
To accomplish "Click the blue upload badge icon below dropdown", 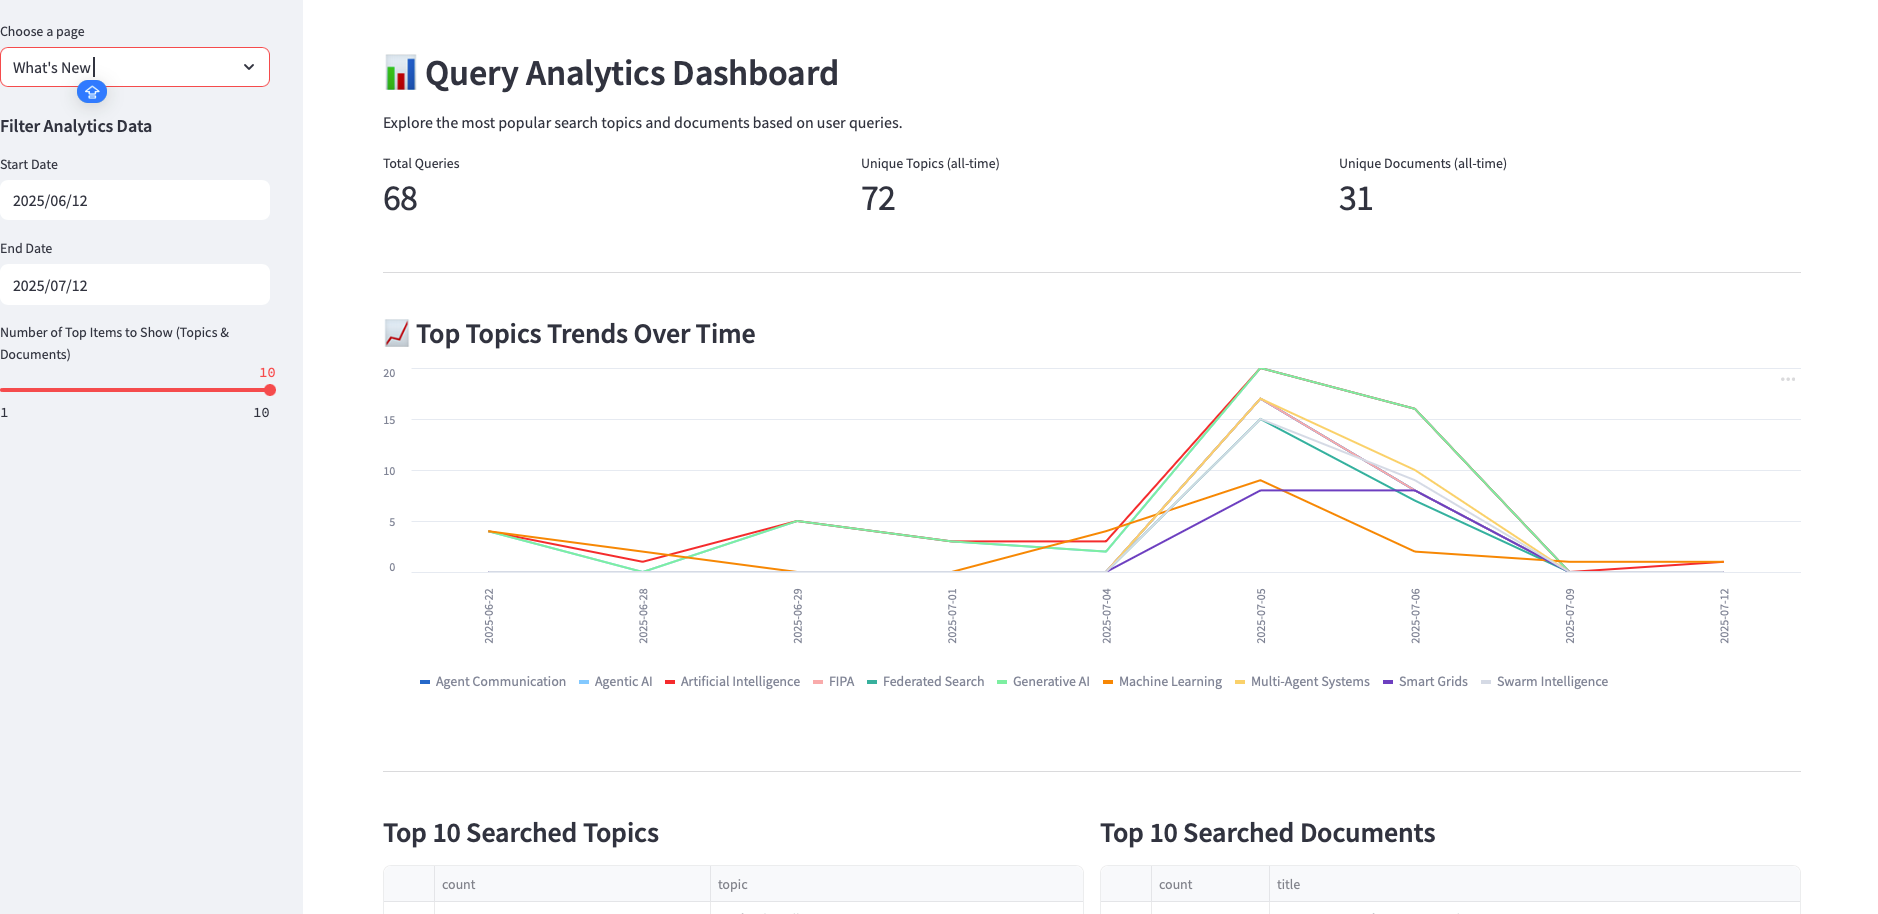I will pyautogui.click(x=92, y=92).
